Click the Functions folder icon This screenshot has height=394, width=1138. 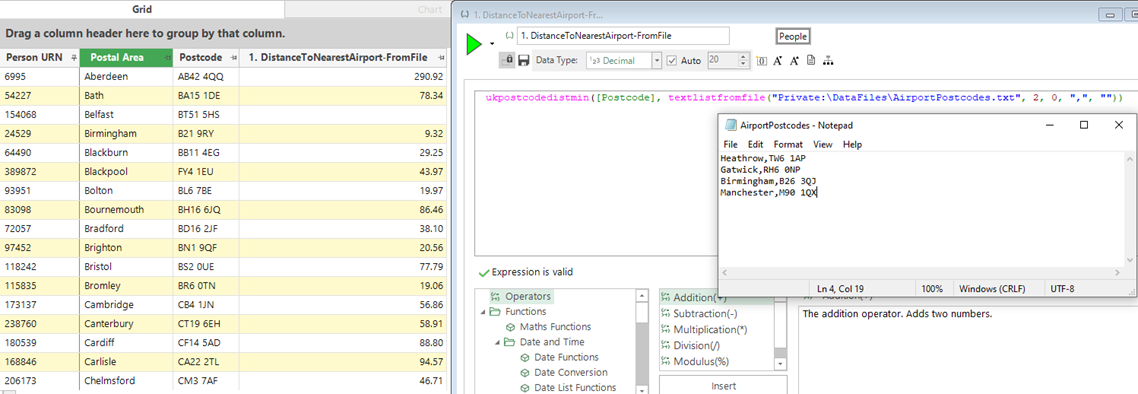click(494, 311)
